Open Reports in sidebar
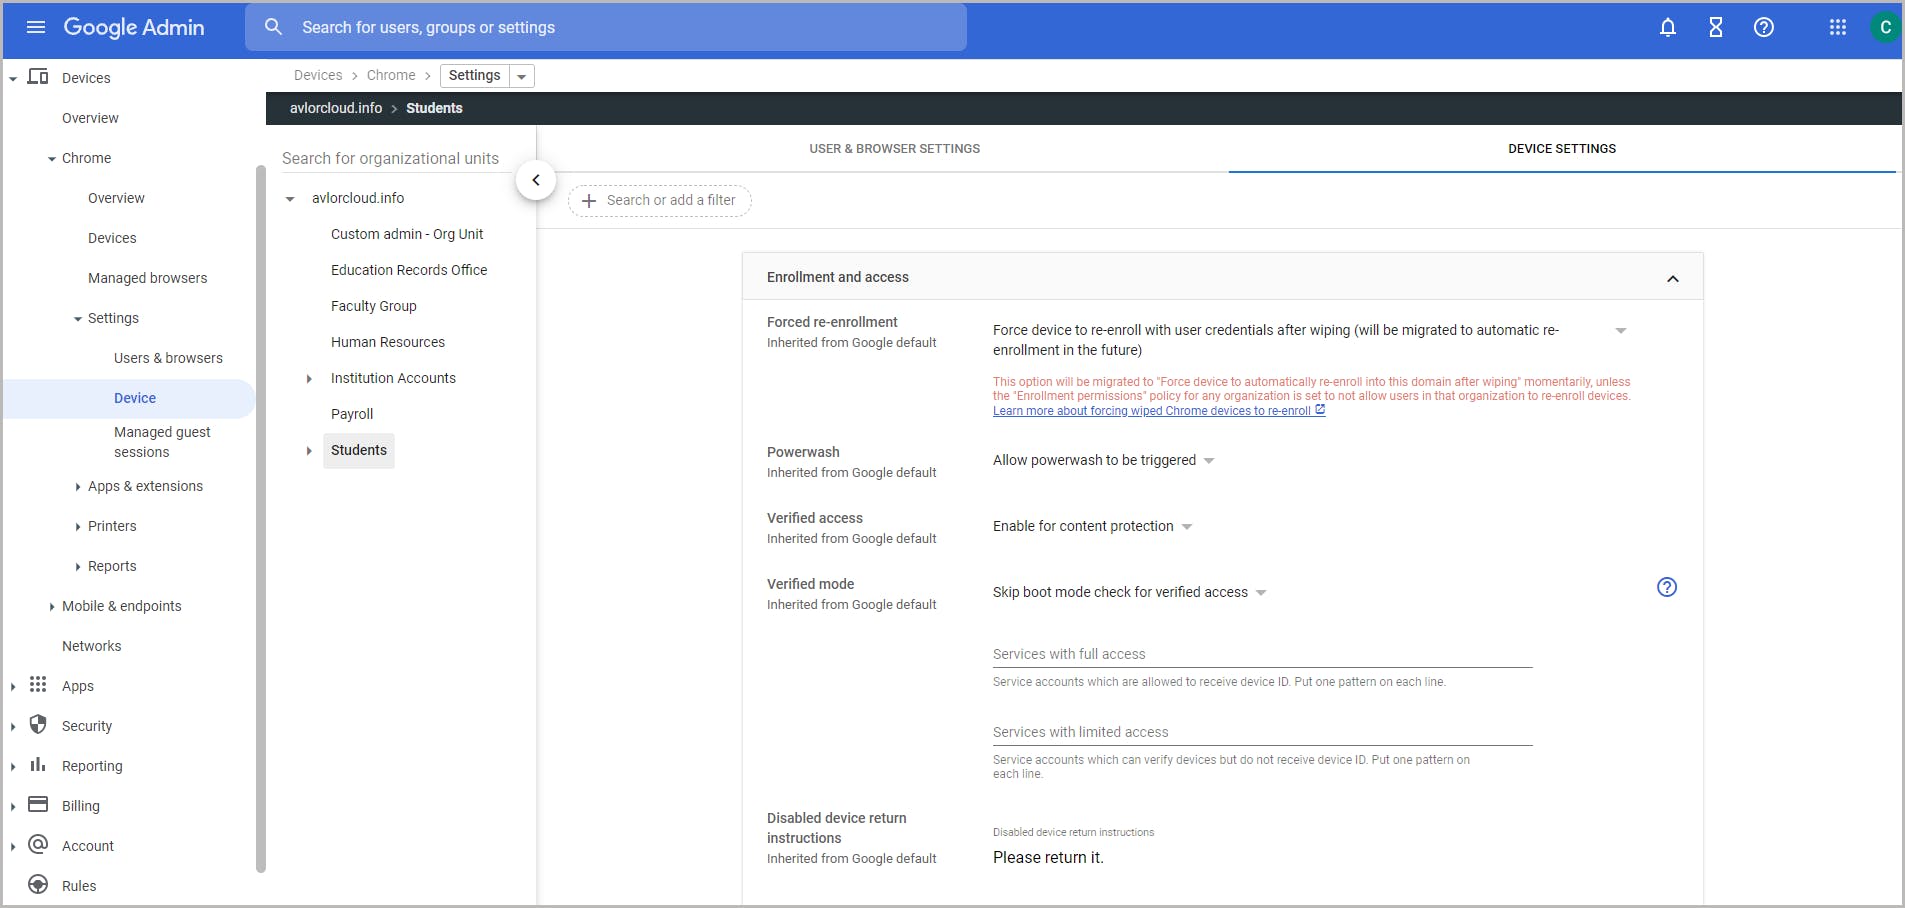The width and height of the screenshot is (1905, 908). click(x=112, y=566)
